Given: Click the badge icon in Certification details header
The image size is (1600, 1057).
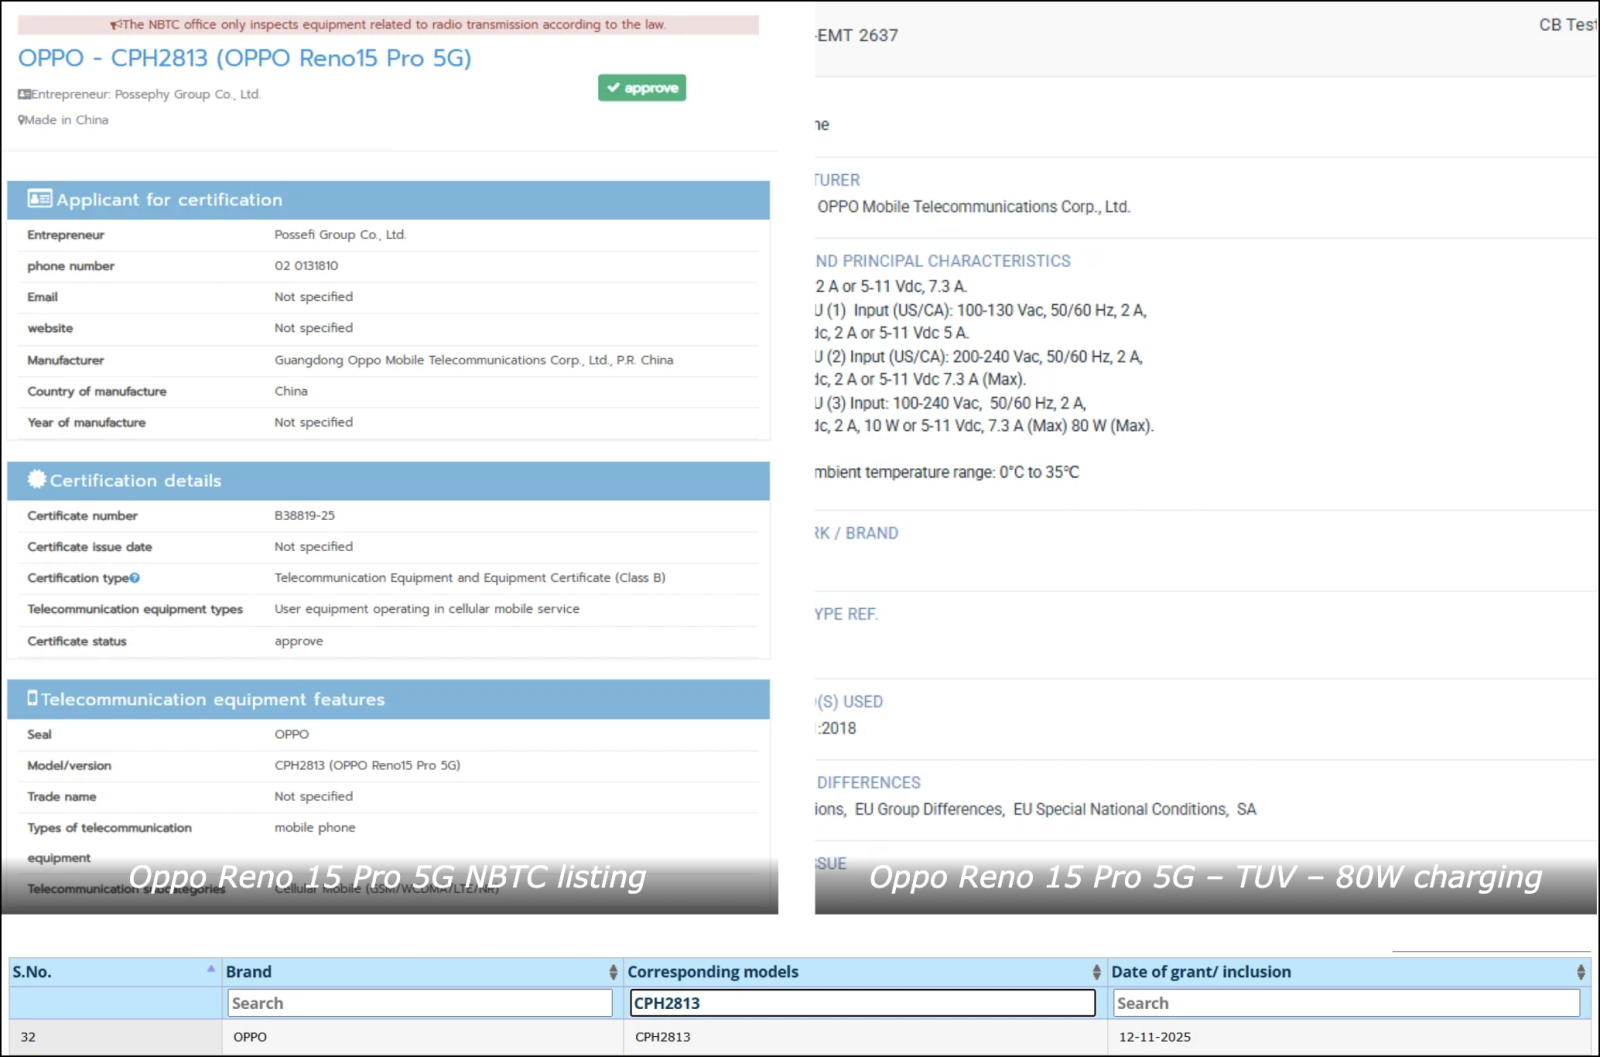Looking at the screenshot, I should (37, 480).
